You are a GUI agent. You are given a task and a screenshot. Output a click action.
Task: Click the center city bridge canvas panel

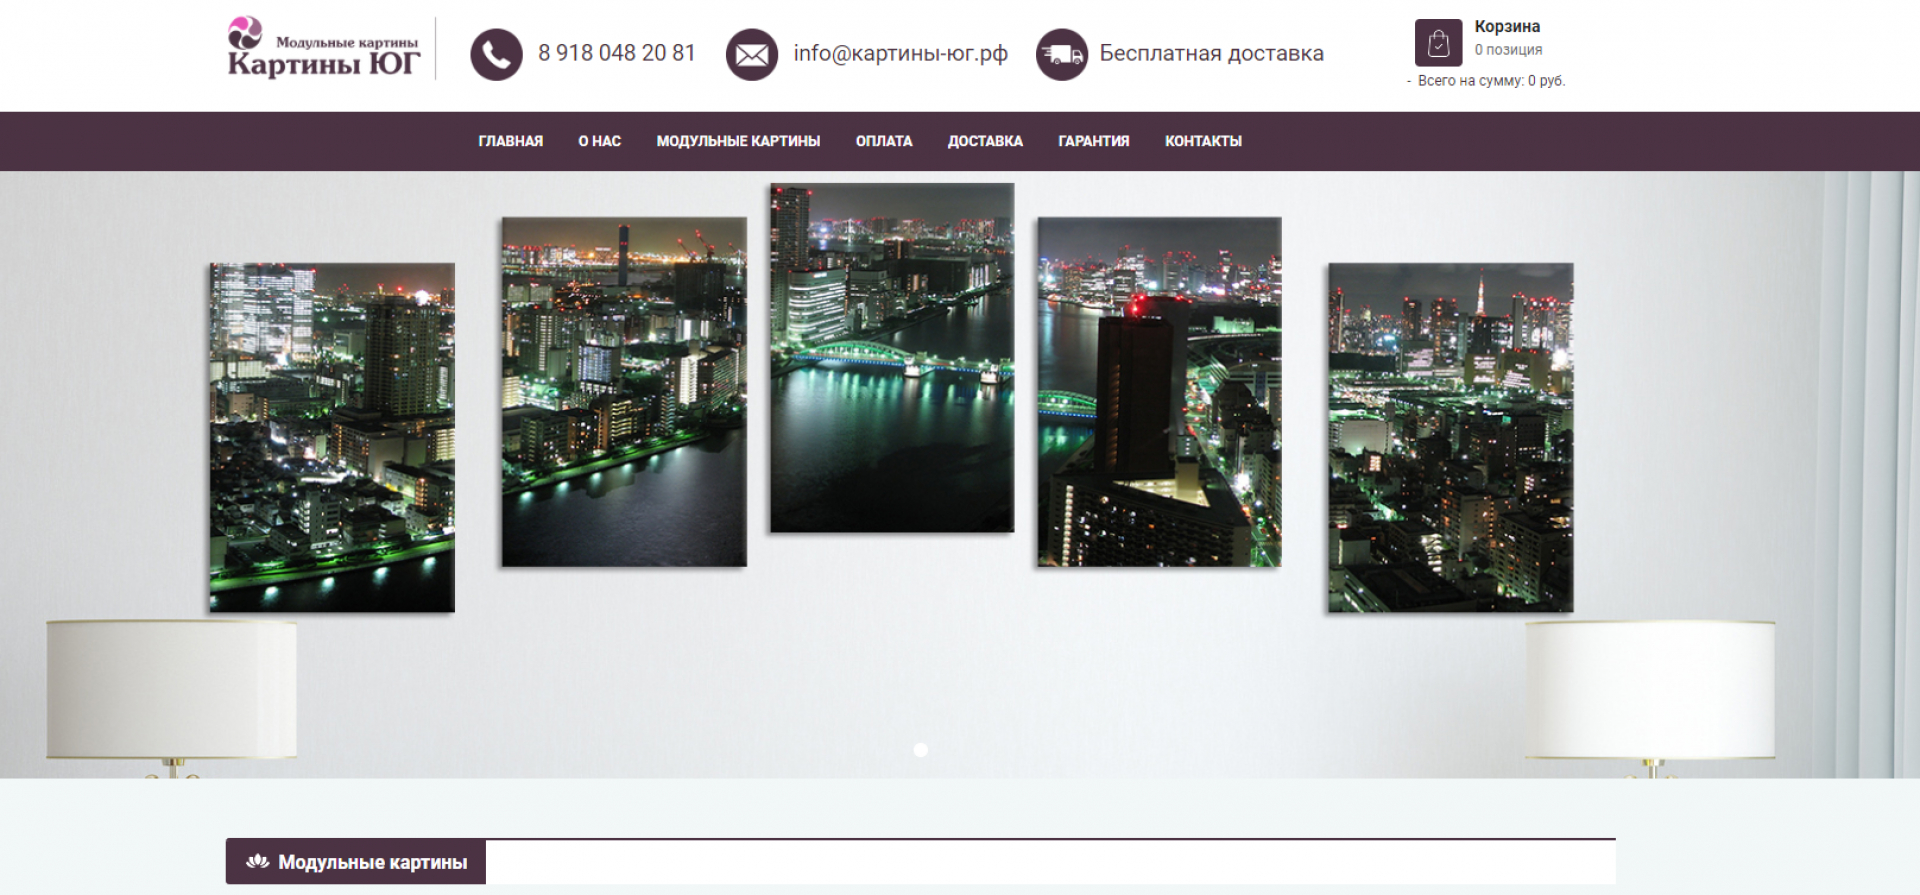[x=892, y=358]
